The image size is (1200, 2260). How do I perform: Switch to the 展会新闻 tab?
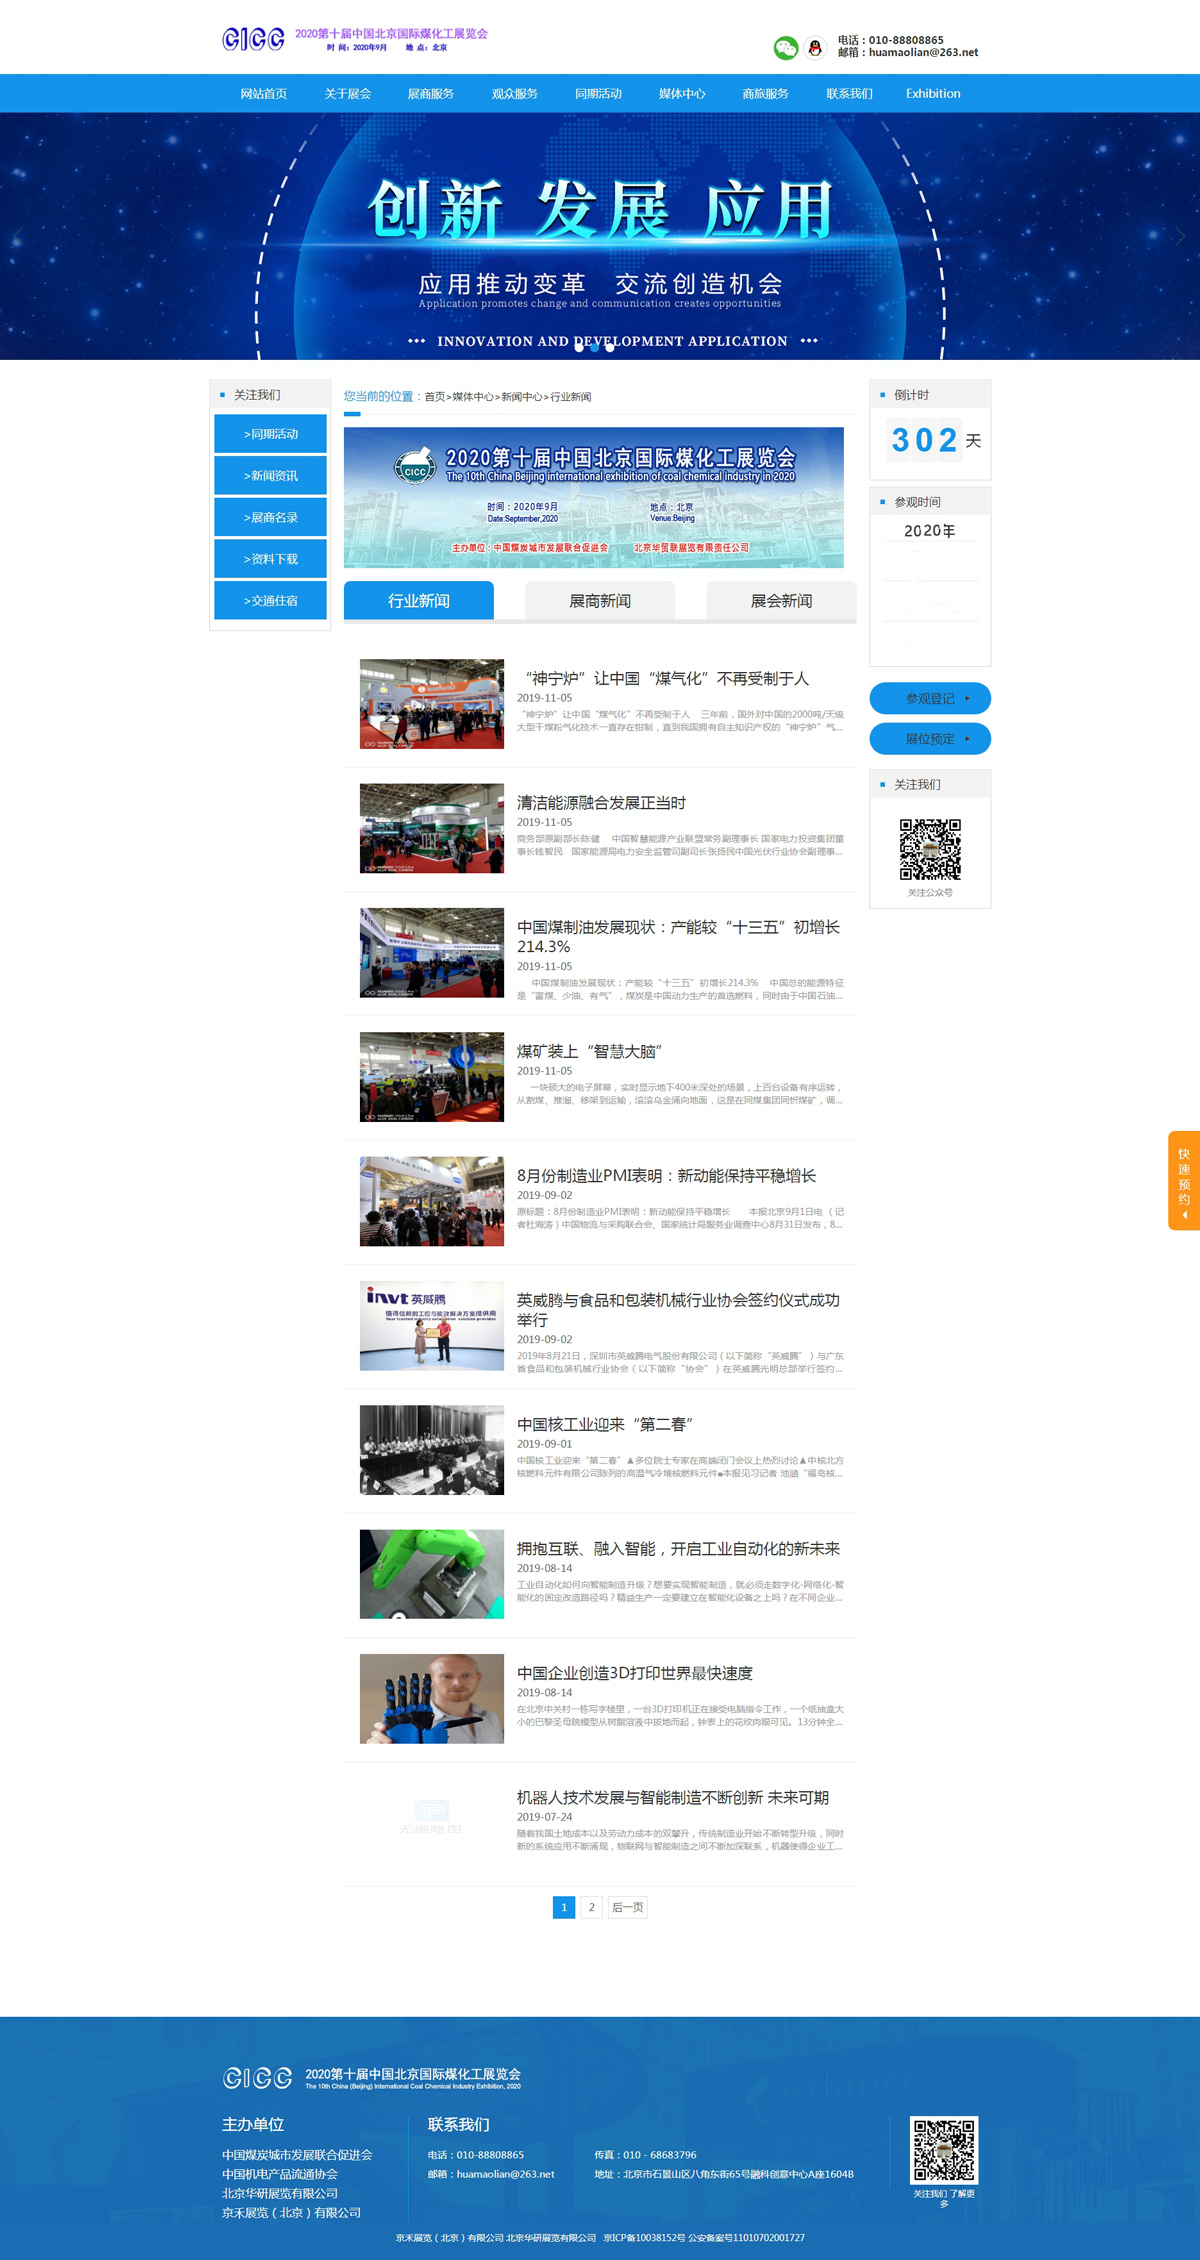point(781,601)
